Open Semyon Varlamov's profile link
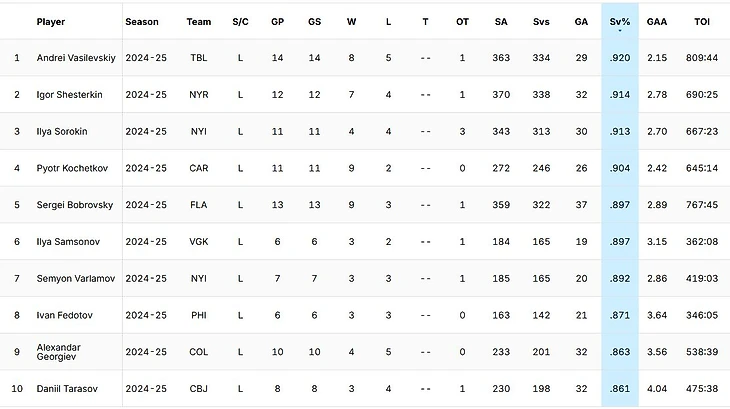 (x=74, y=278)
